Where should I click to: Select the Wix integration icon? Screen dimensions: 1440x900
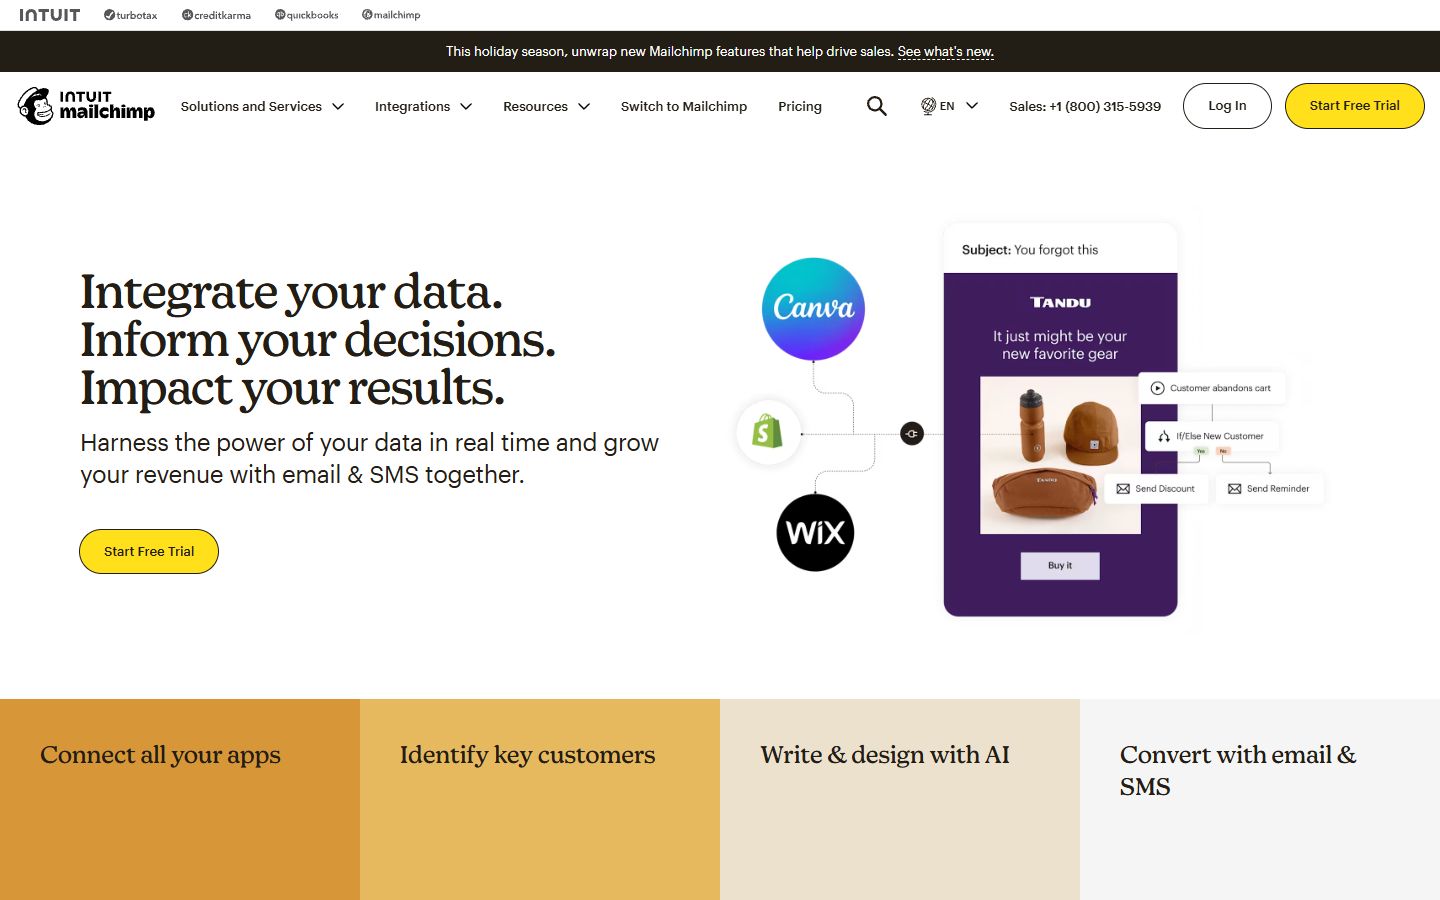click(x=814, y=532)
